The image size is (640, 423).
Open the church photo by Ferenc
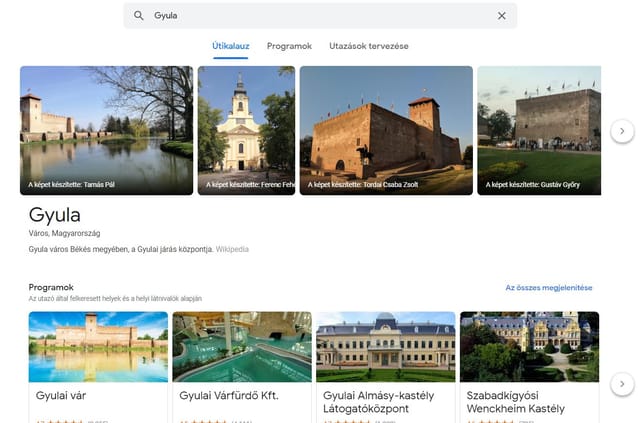tap(247, 130)
